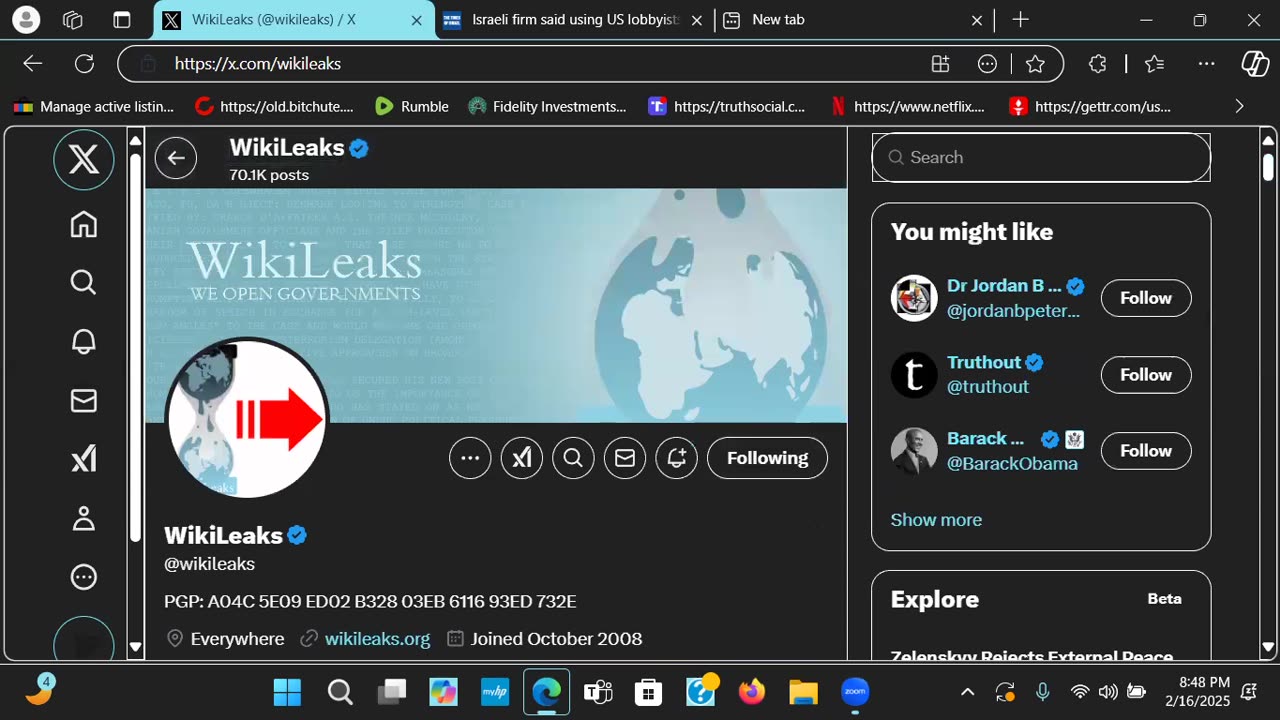Open the Firefox taskbar icon
1280x720 pixels.
(751, 692)
